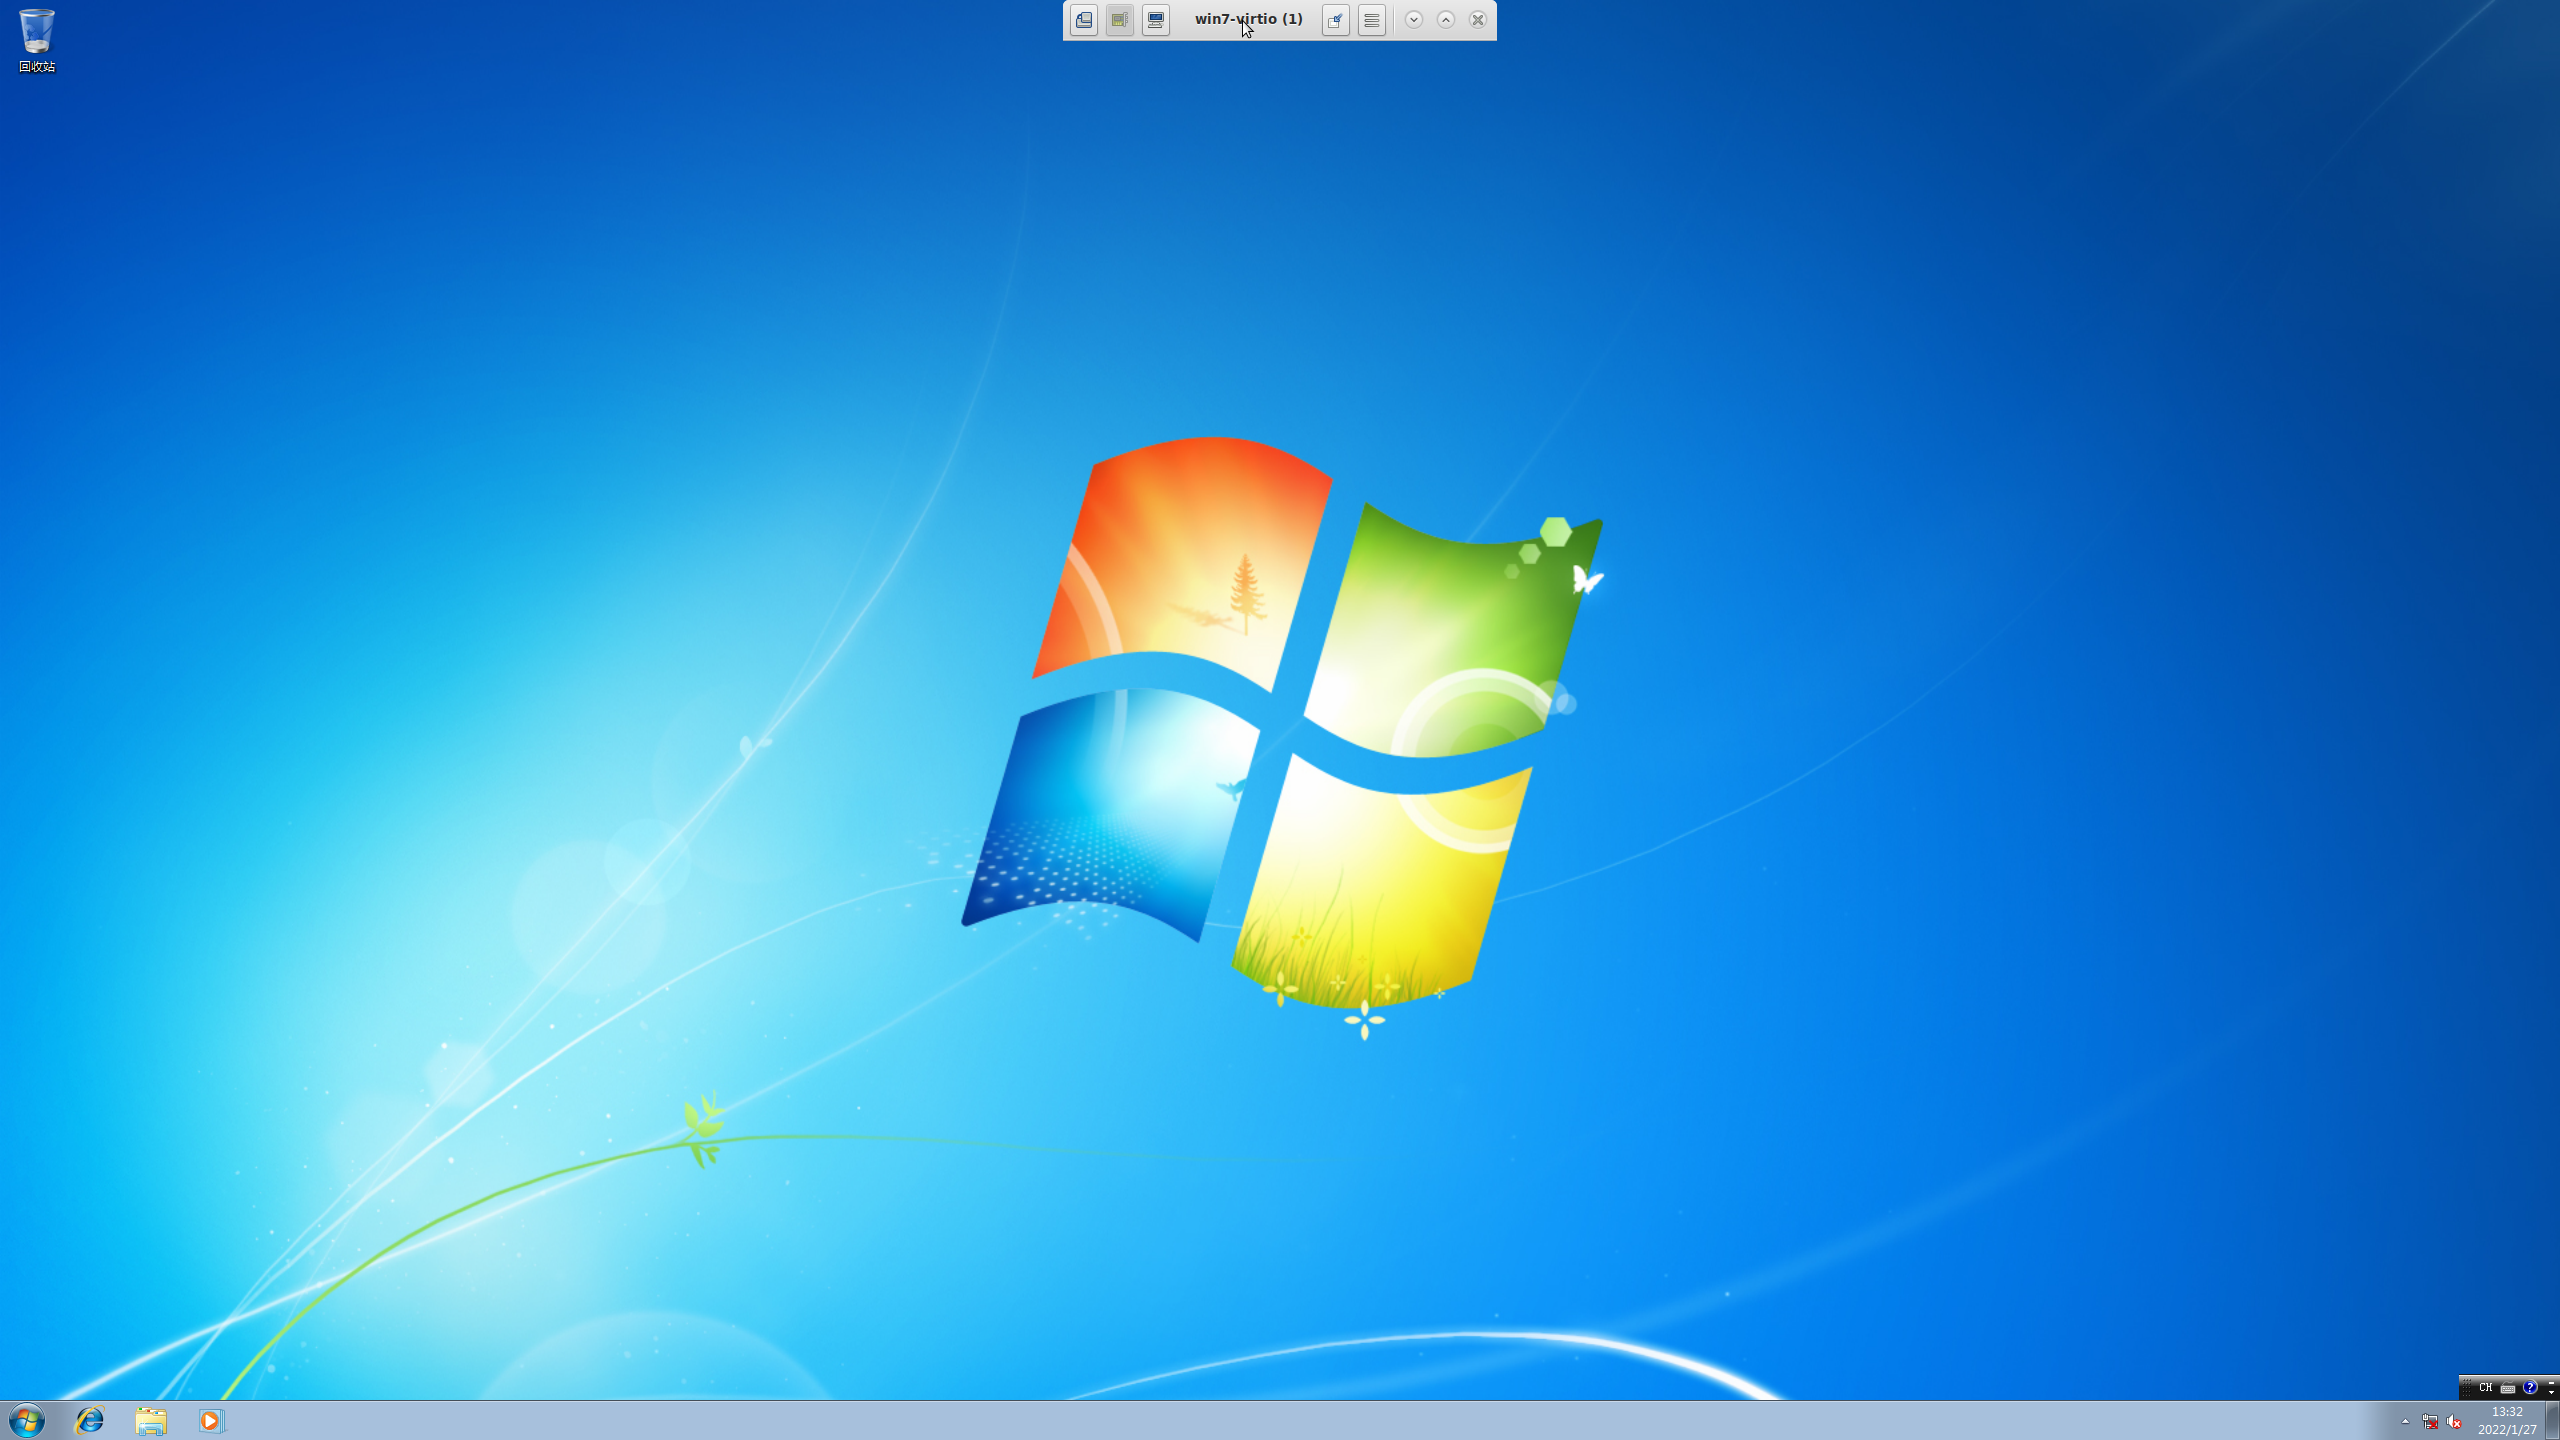Viewport: 2560px width, 1440px height.
Task: Click the disconnected network tray icon
Action: click(x=2430, y=1421)
